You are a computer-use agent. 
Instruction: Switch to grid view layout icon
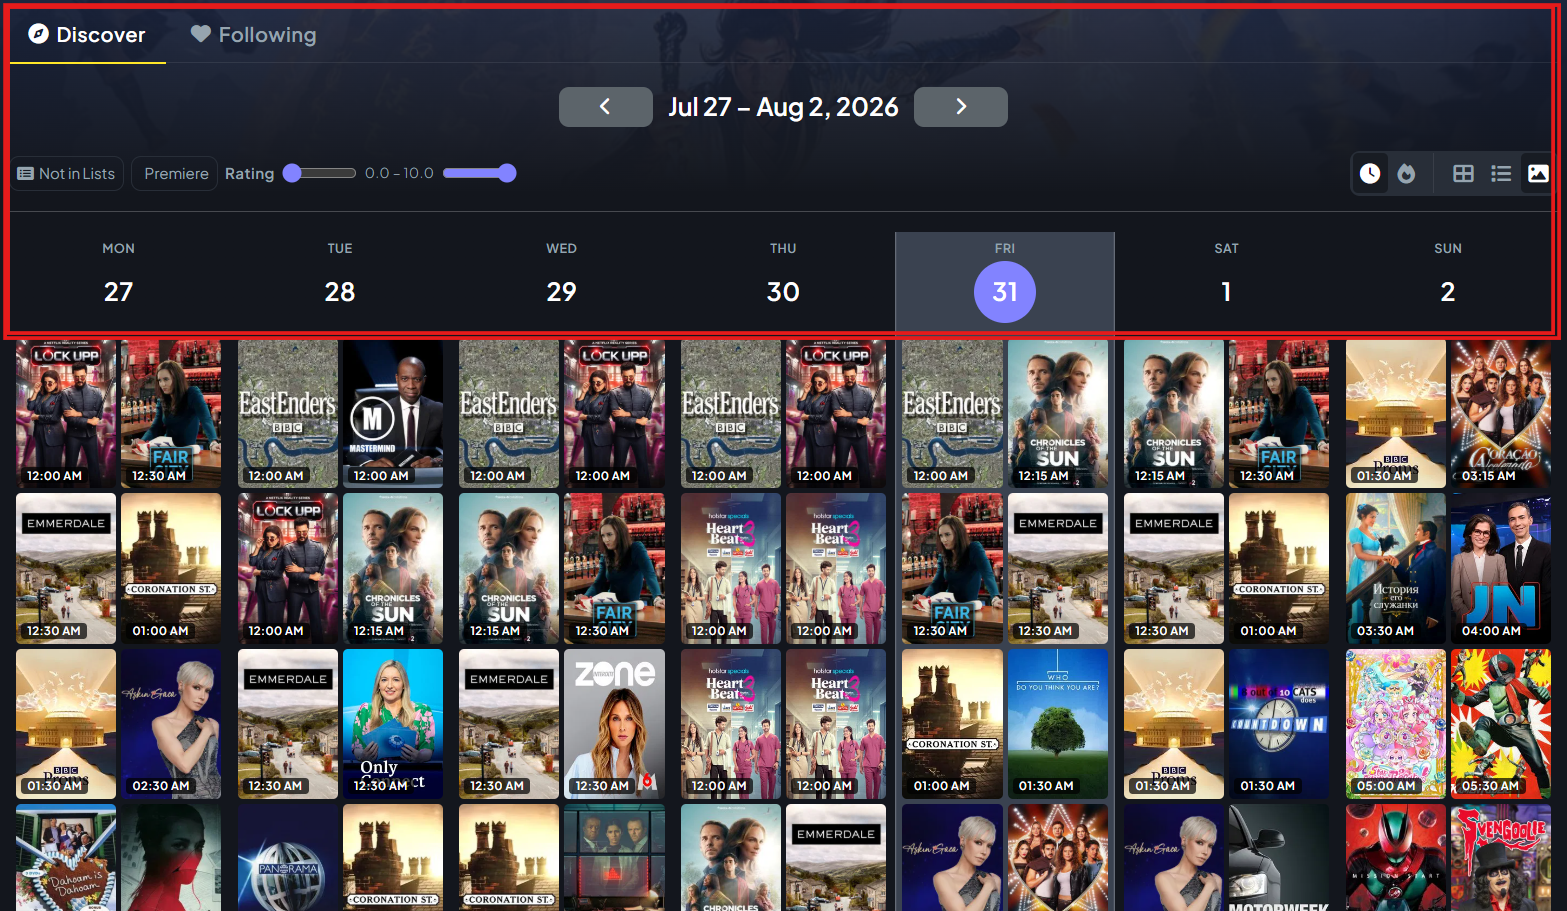point(1463,174)
